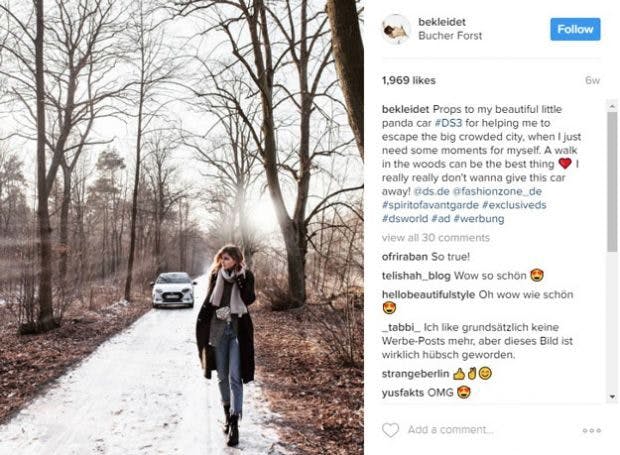This screenshot has height=455, width=620.
Task: Click the comments scrollbar thumb
Action: pyautogui.click(x=612, y=181)
